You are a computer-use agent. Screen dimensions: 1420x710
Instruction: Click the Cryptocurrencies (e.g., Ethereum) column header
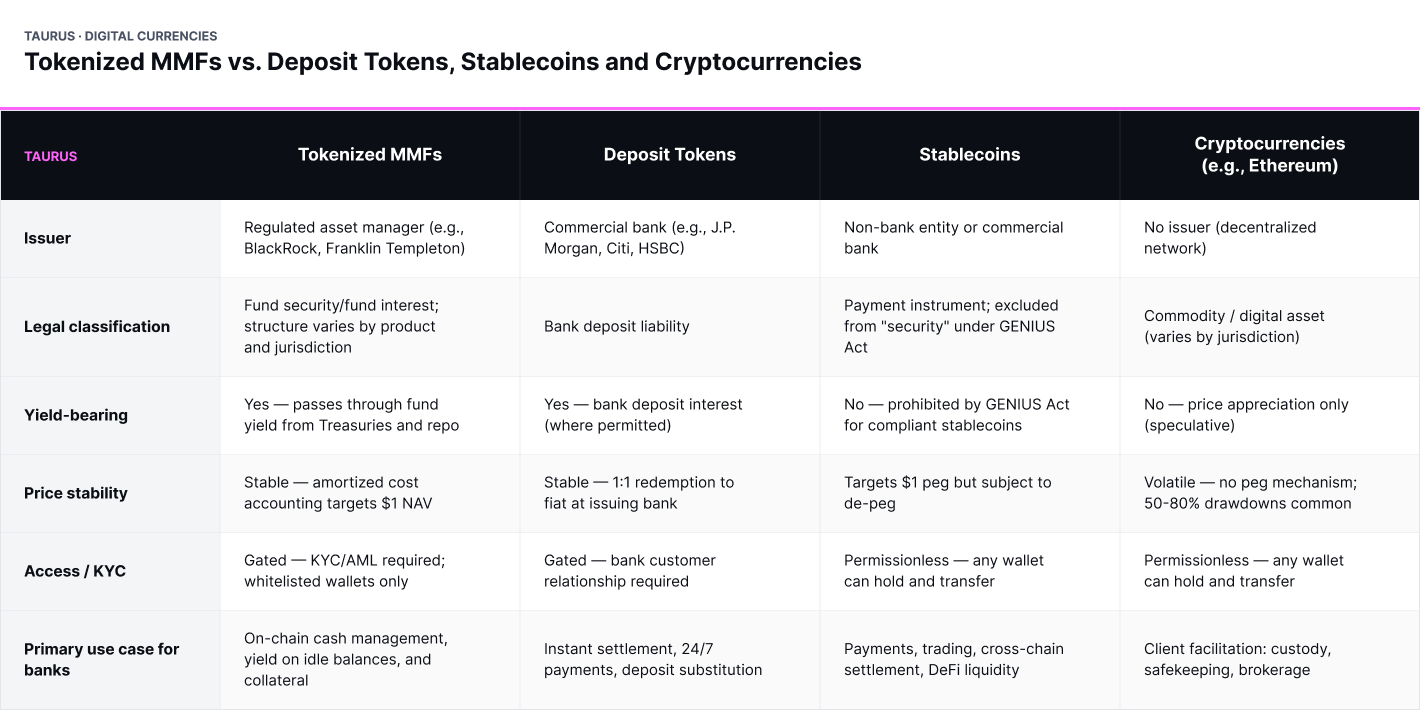(x=1270, y=154)
